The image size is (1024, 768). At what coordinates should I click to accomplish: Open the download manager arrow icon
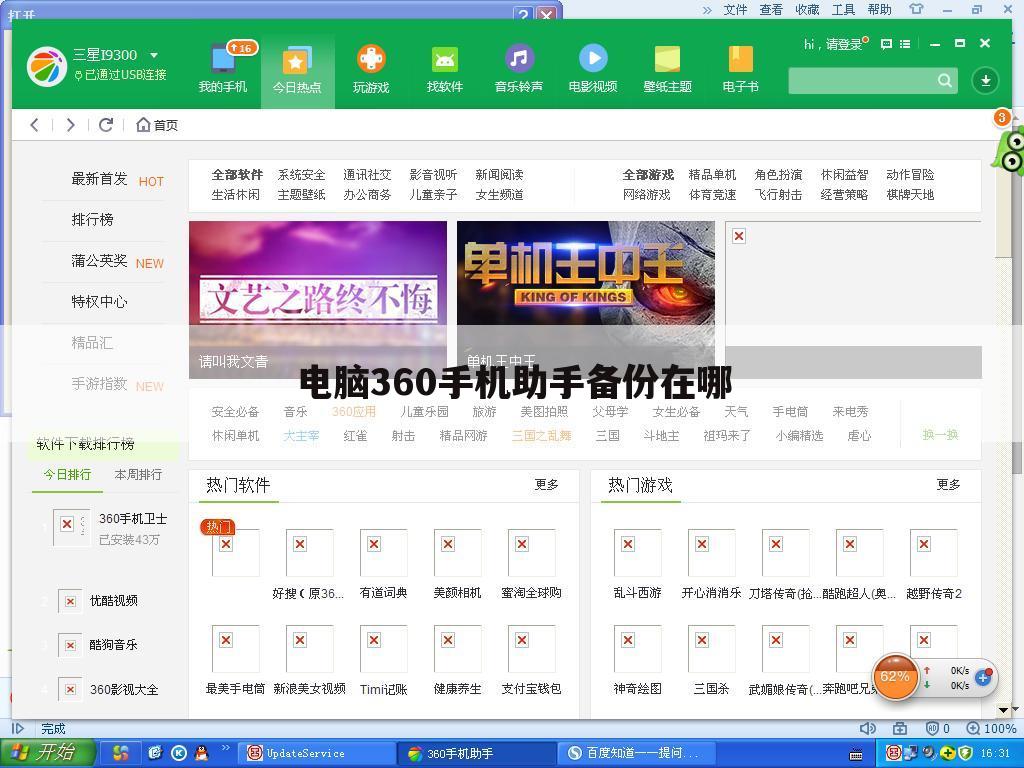click(985, 80)
